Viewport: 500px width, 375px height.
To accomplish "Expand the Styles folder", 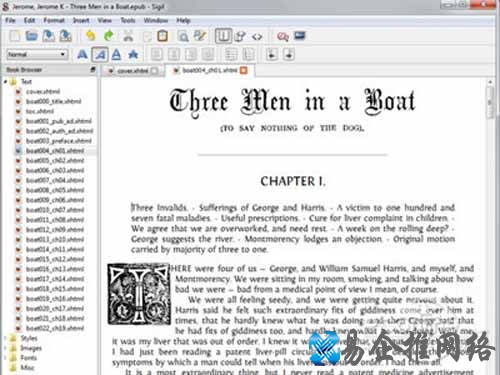I will pyautogui.click(x=6, y=338).
